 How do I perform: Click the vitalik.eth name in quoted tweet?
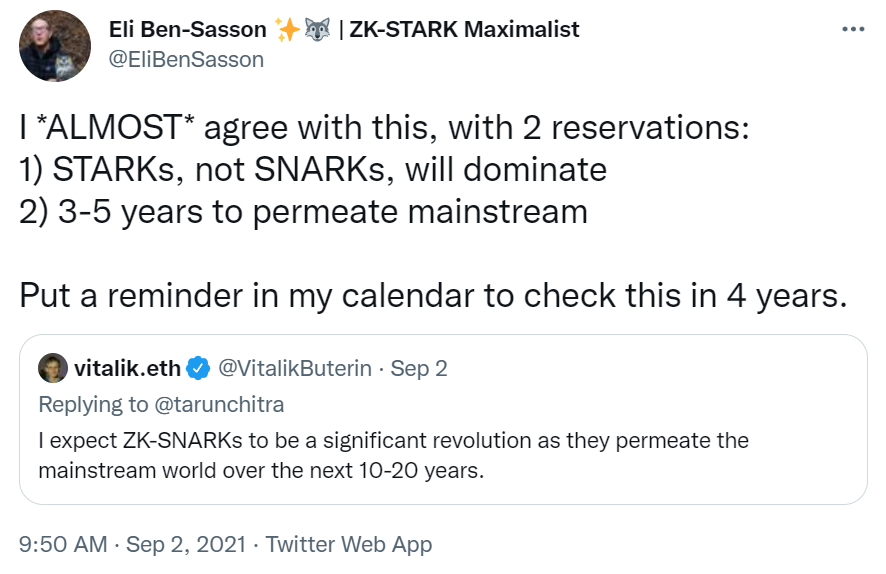pyautogui.click(x=128, y=369)
